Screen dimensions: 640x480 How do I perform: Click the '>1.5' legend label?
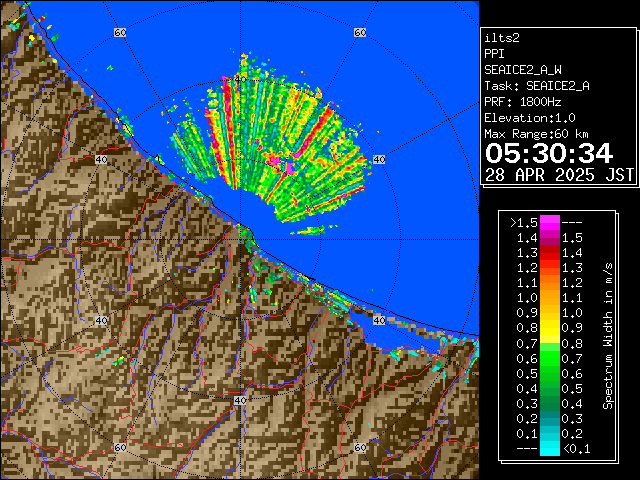point(524,223)
